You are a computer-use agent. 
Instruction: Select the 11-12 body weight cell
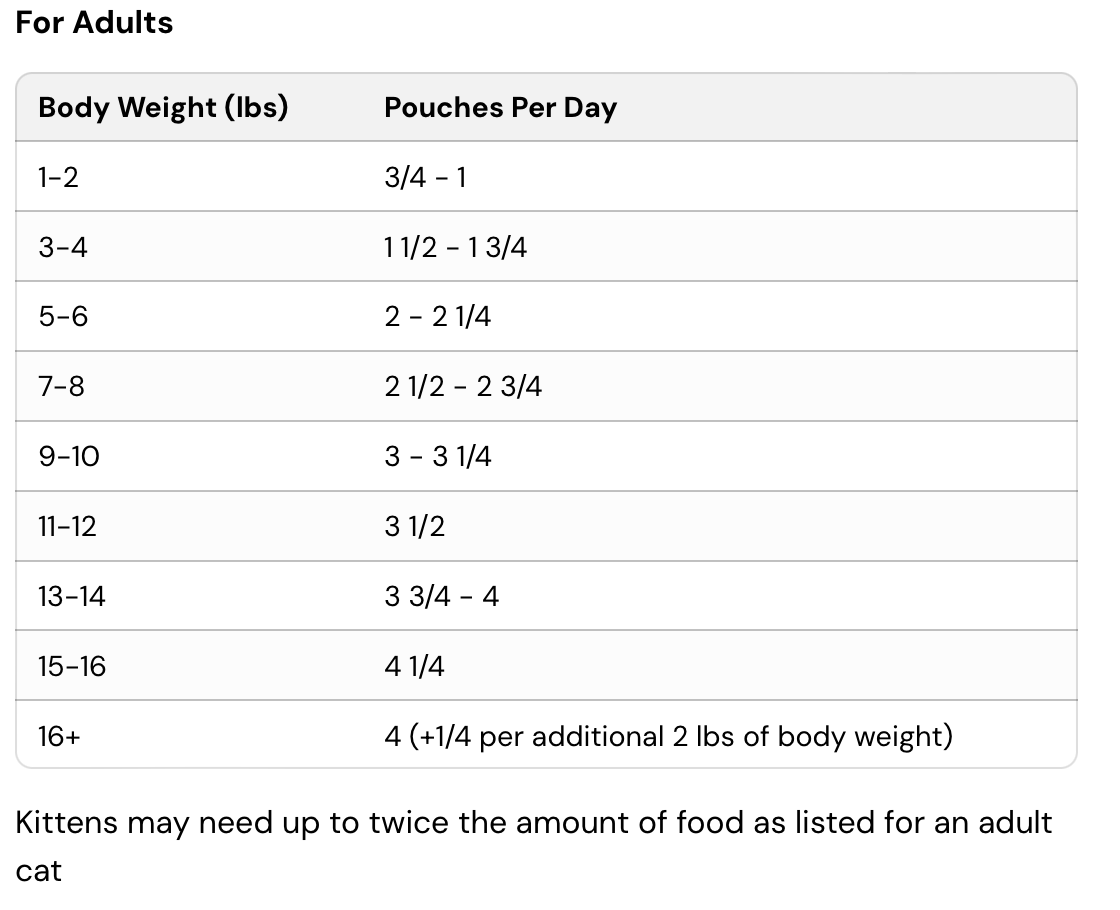(x=67, y=526)
